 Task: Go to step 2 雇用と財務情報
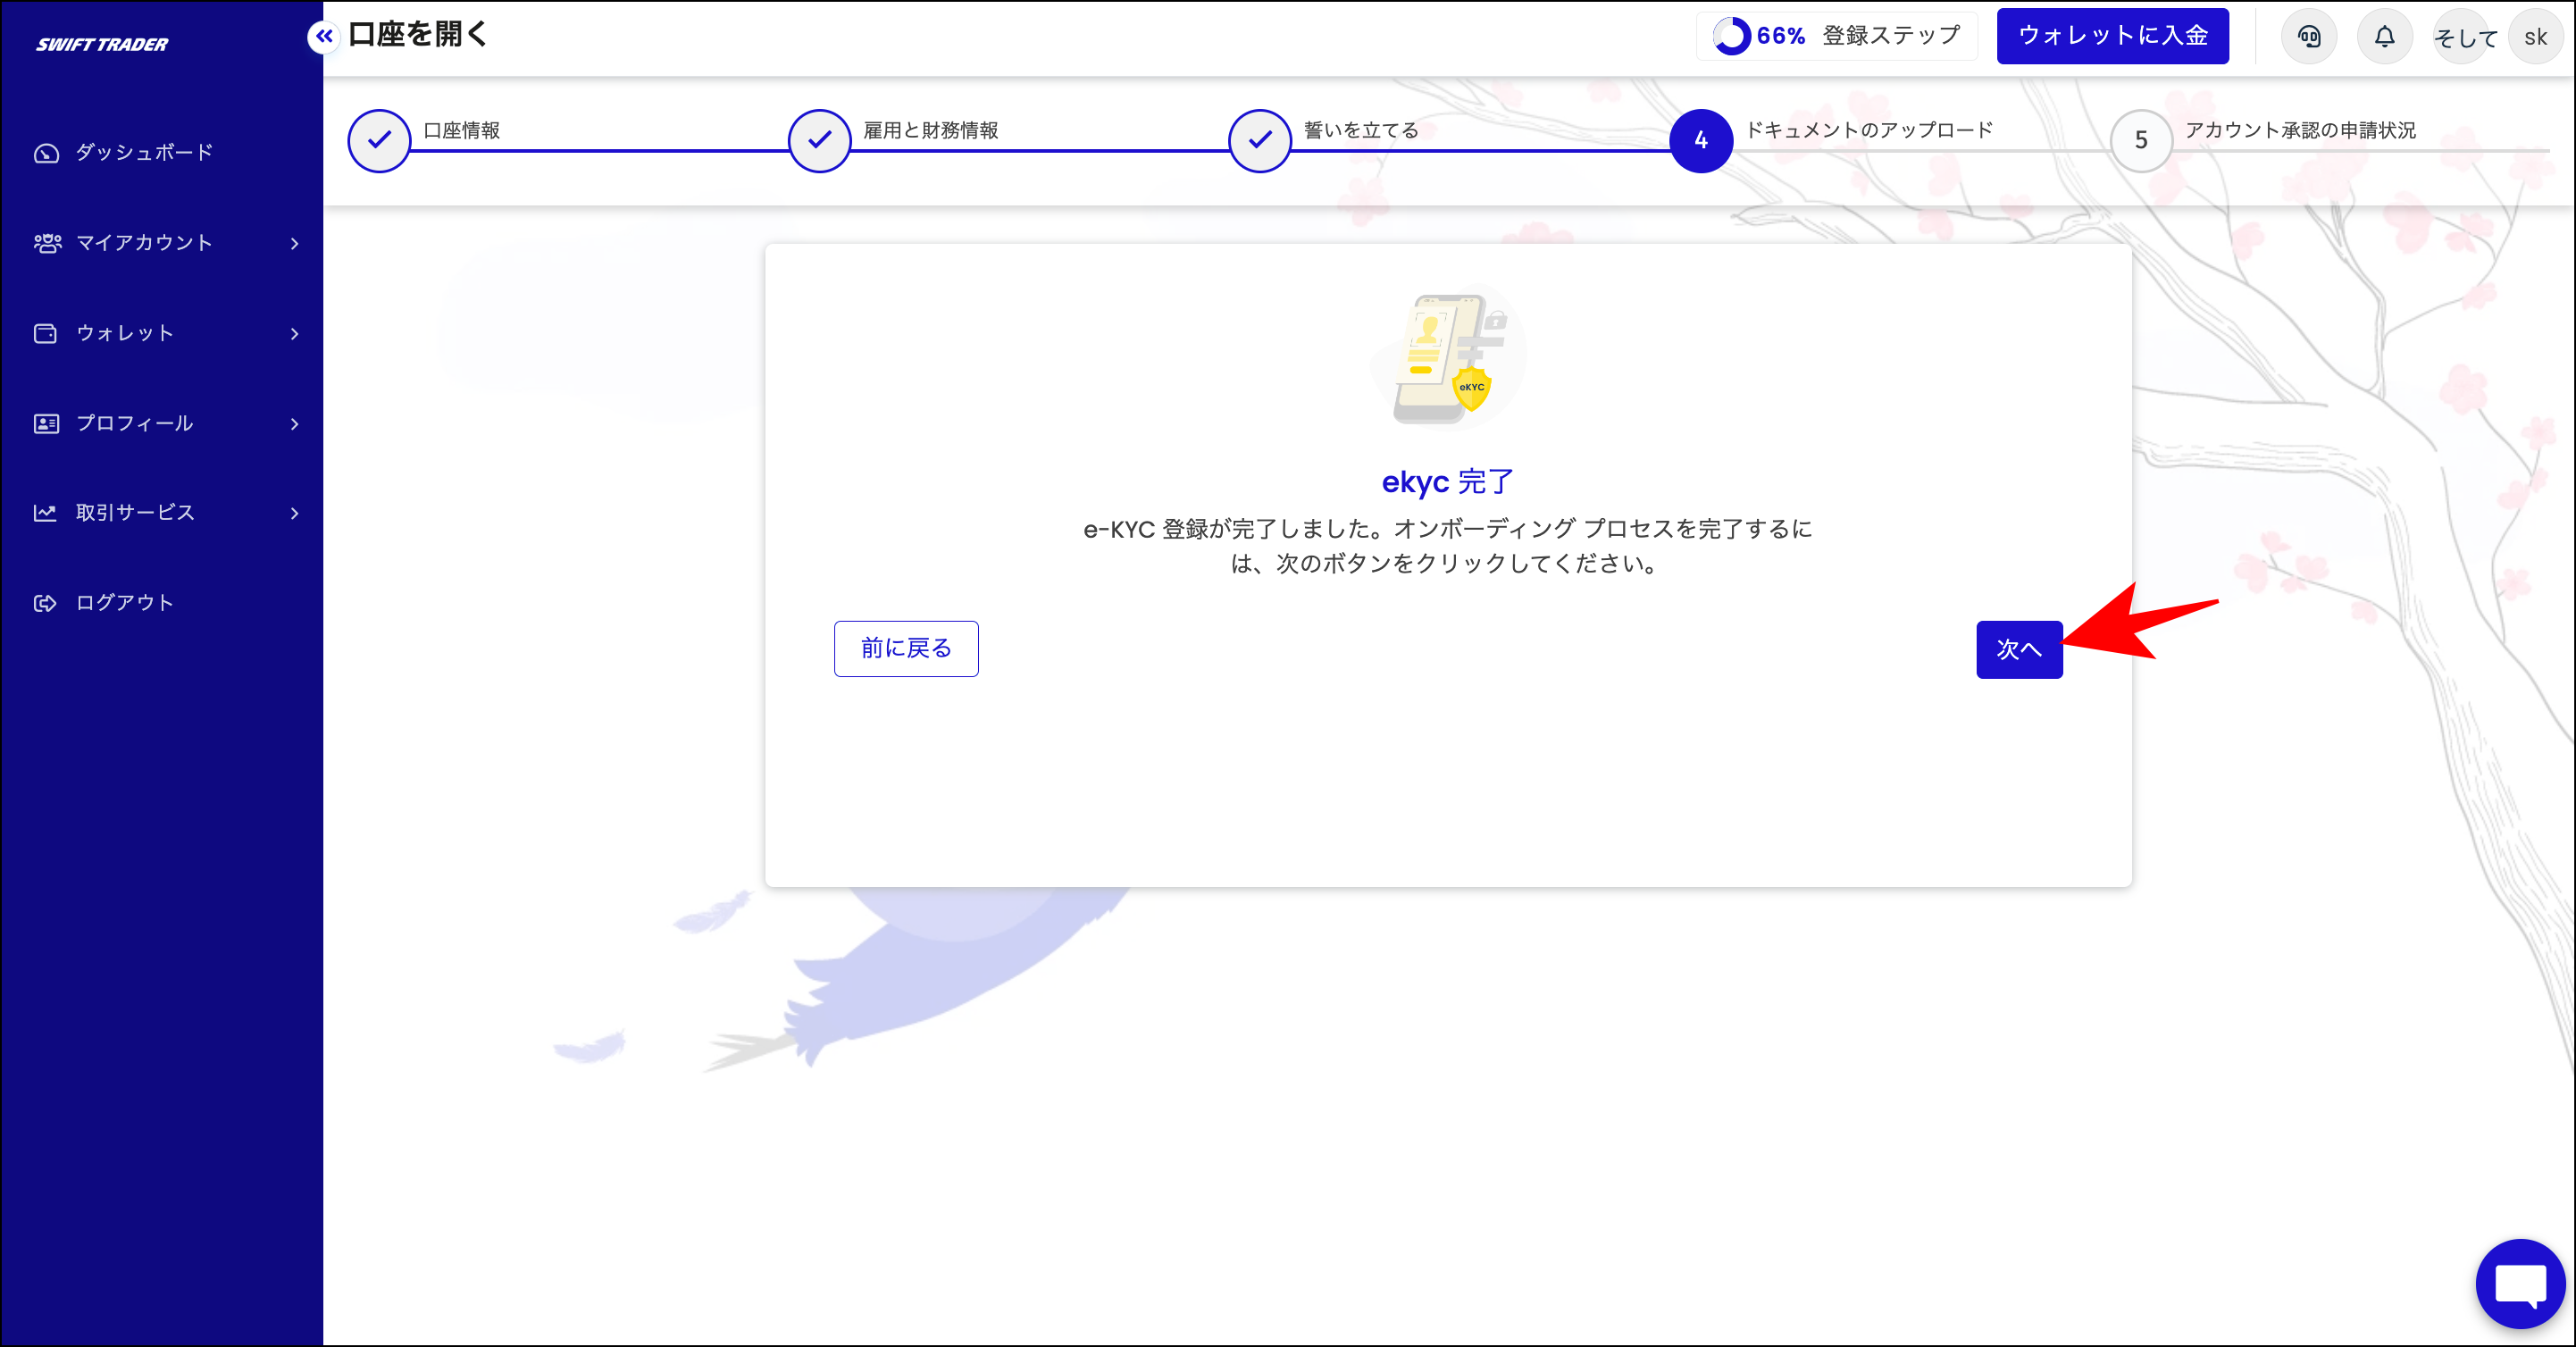tap(819, 140)
